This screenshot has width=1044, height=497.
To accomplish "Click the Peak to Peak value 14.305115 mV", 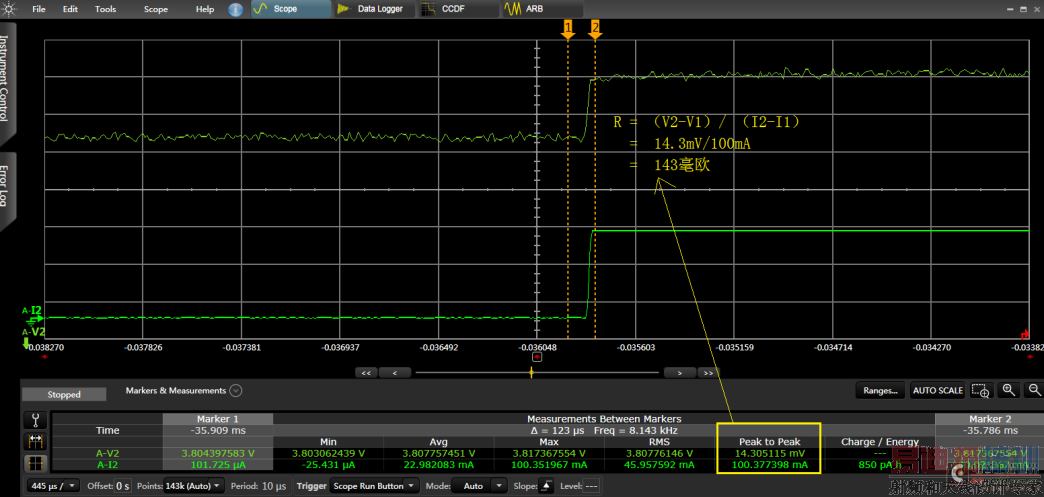I will [769, 453].
